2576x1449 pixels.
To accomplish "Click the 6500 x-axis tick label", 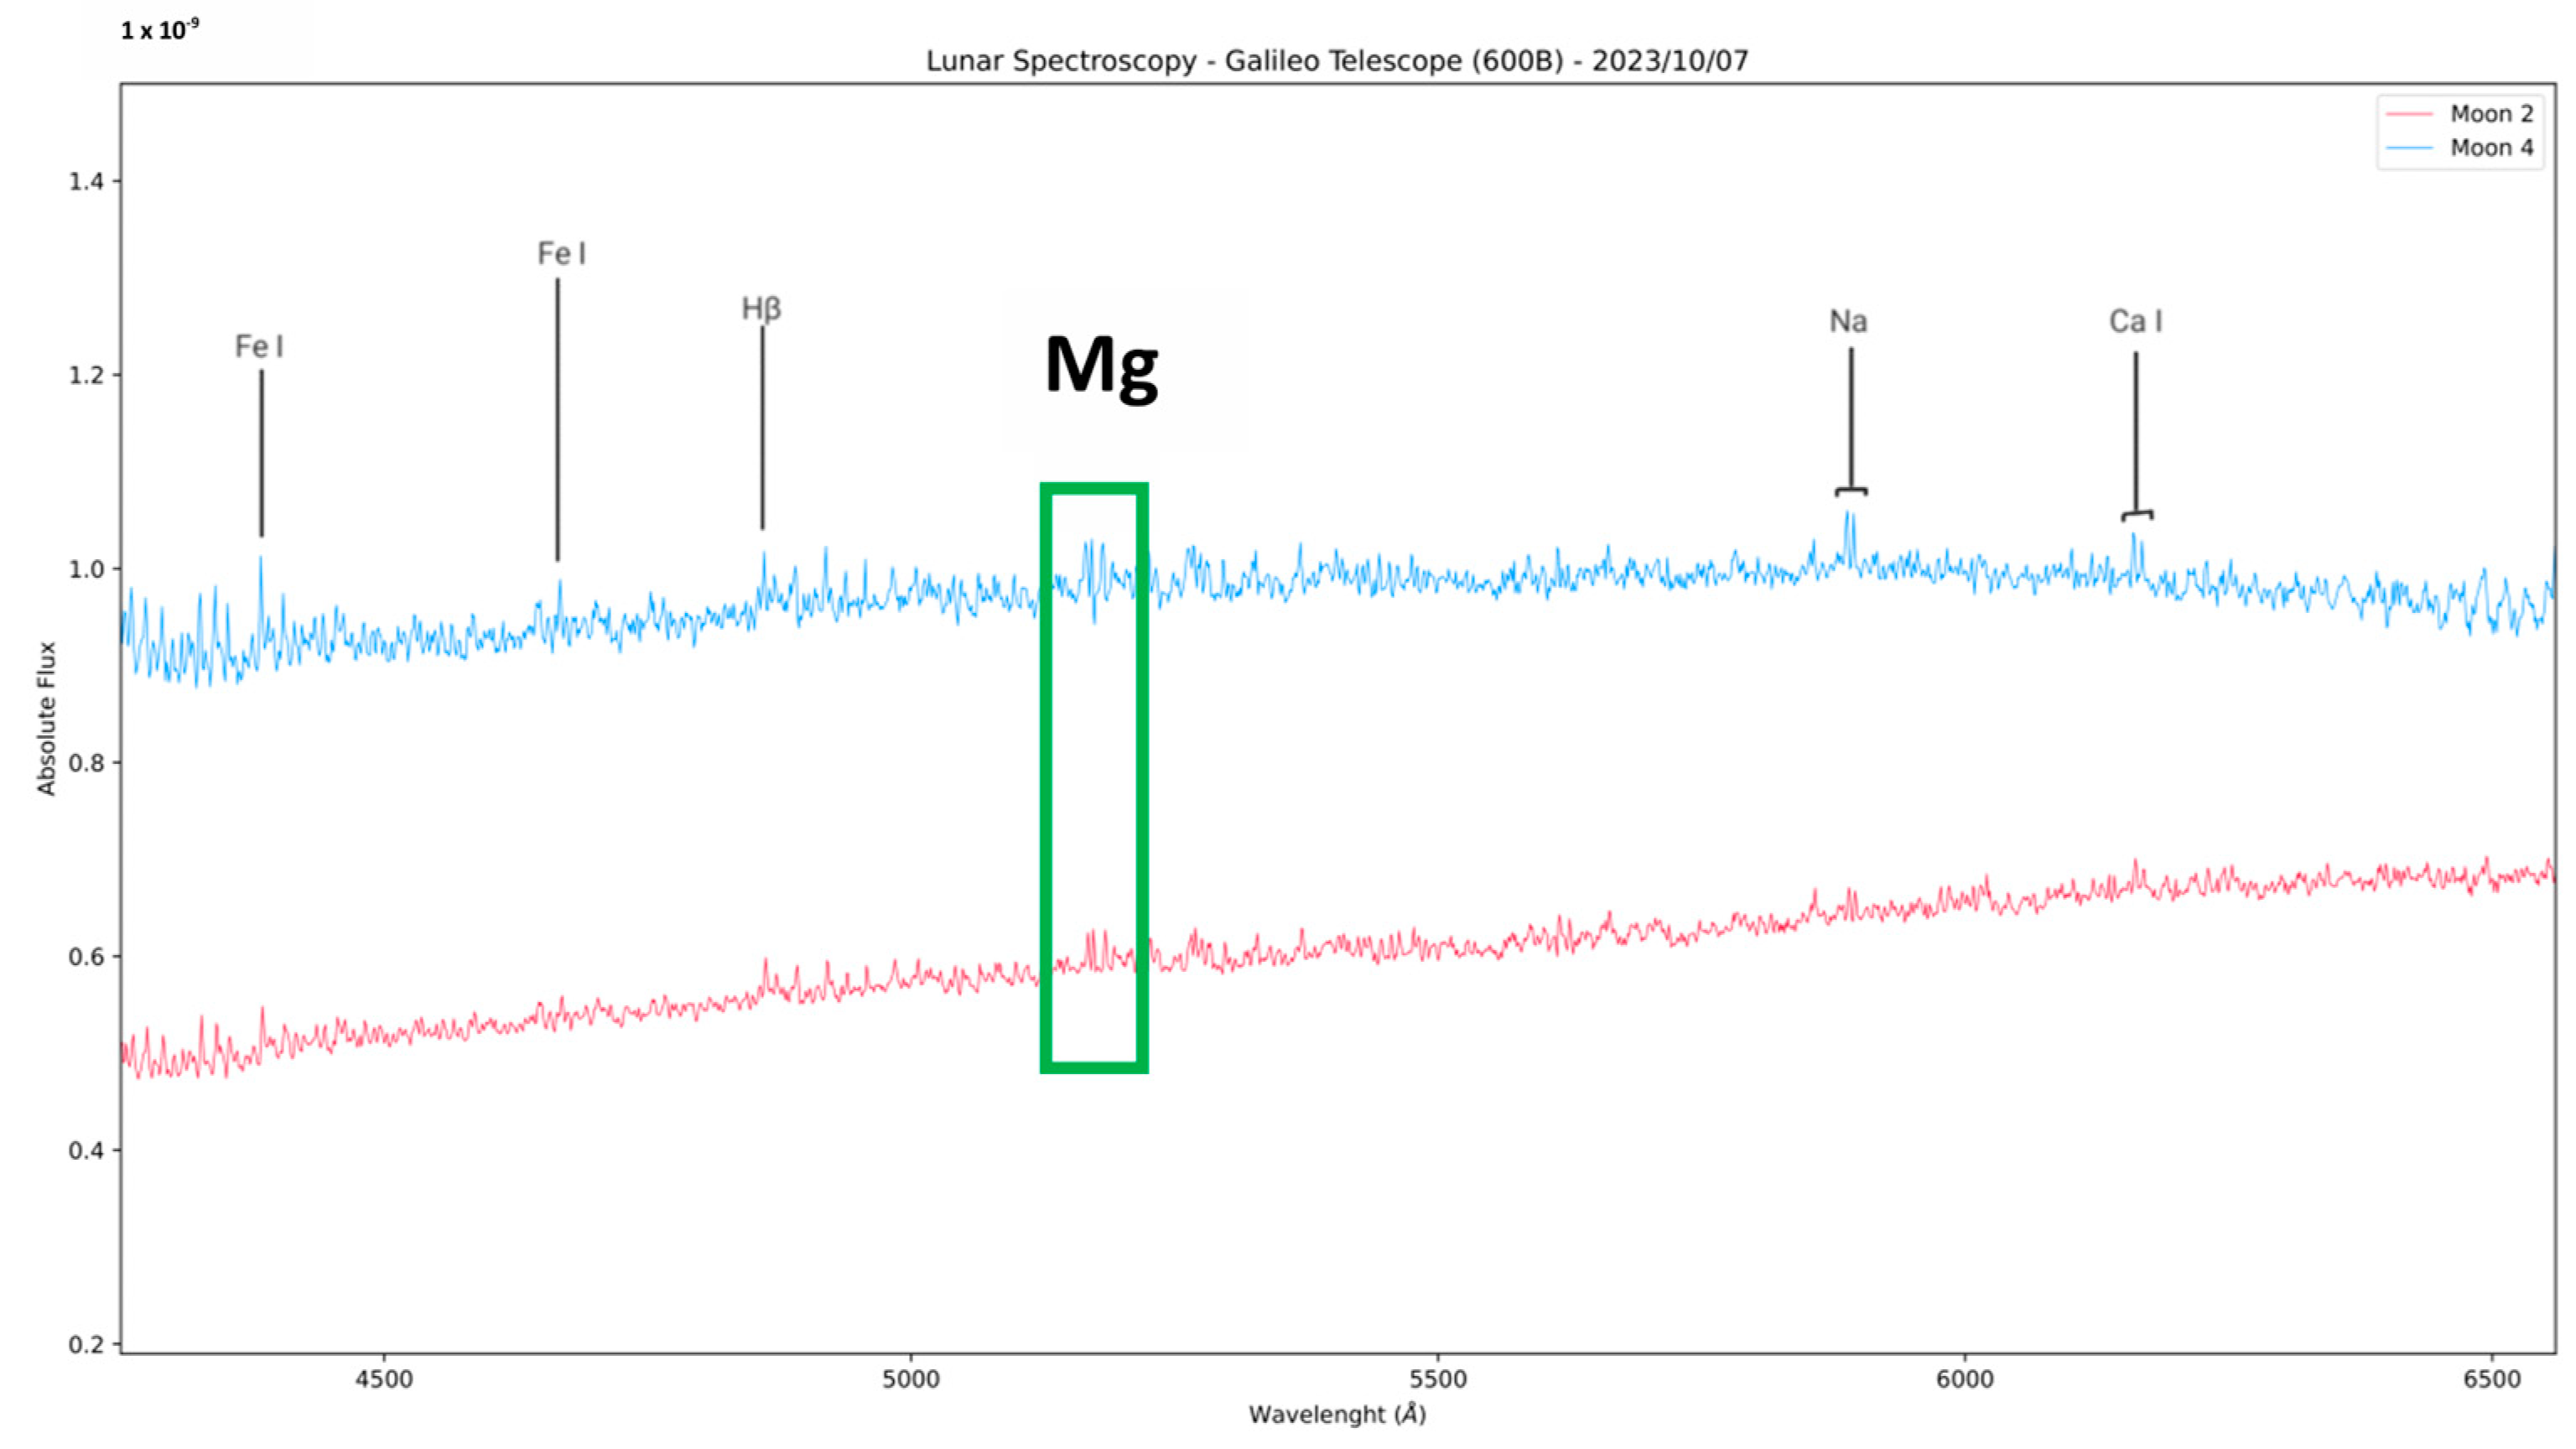I will click(x=2492, y=1379).
